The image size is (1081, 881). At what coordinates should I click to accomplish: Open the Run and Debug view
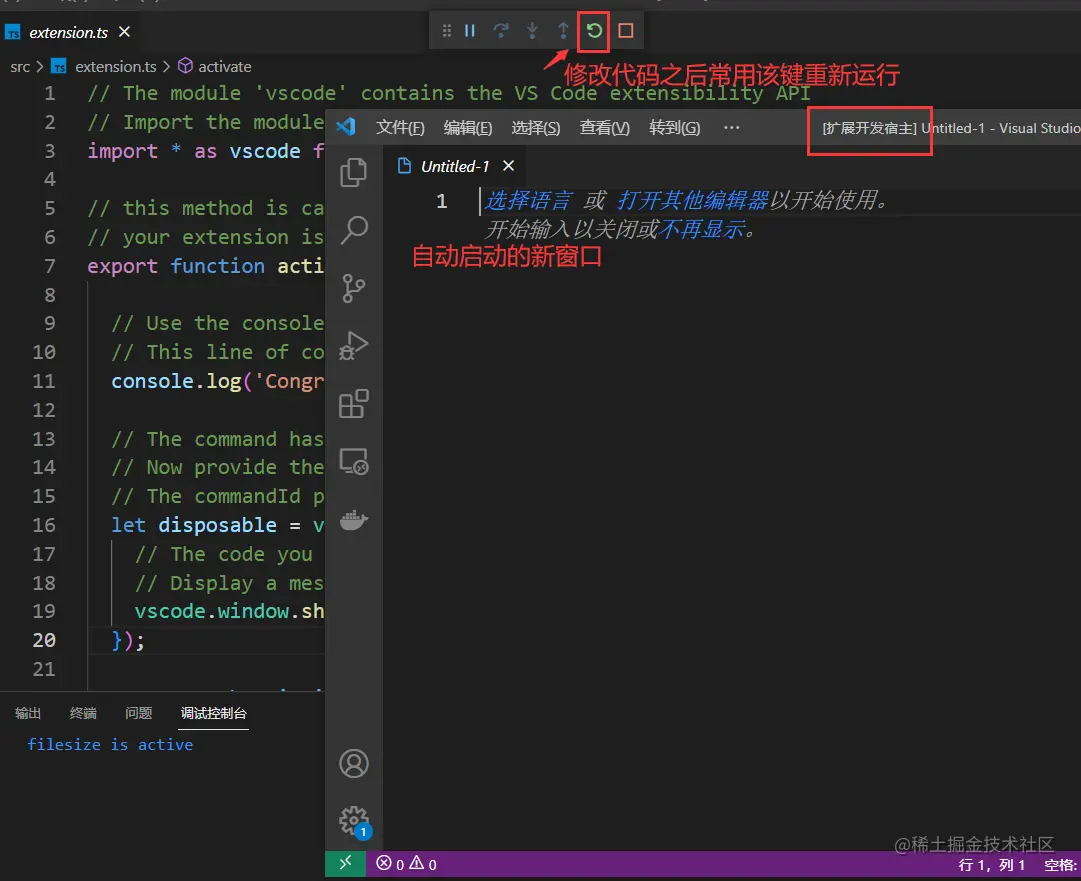[x=354, y=346]
